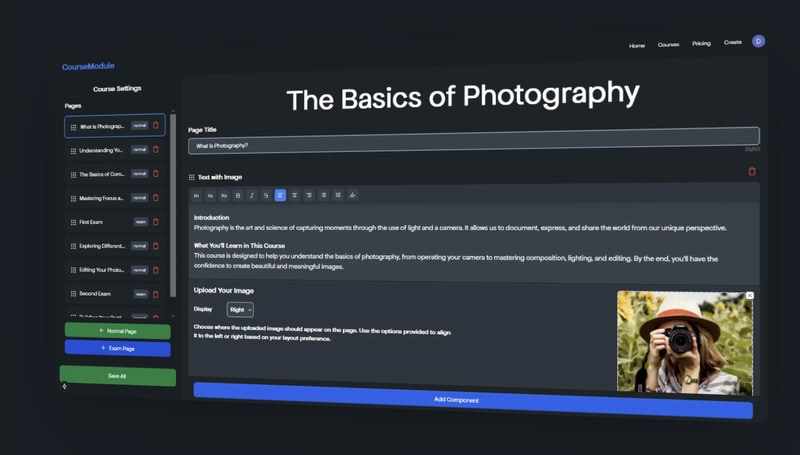Screen dimensions: 800x455
Task: Go to the Courses nav item
Action: pyautogui.click(x=668, y=45)
